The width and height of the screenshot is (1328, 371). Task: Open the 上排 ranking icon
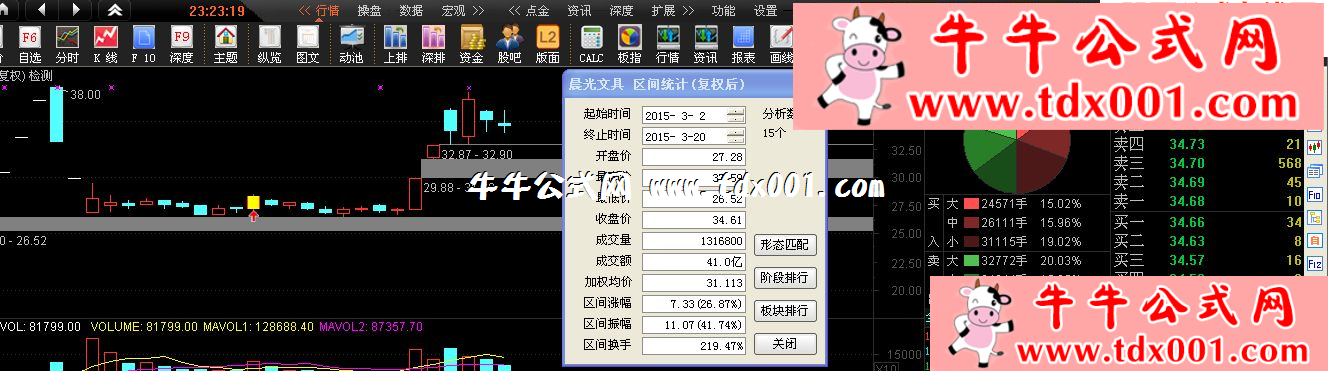(x=395, y=44)
